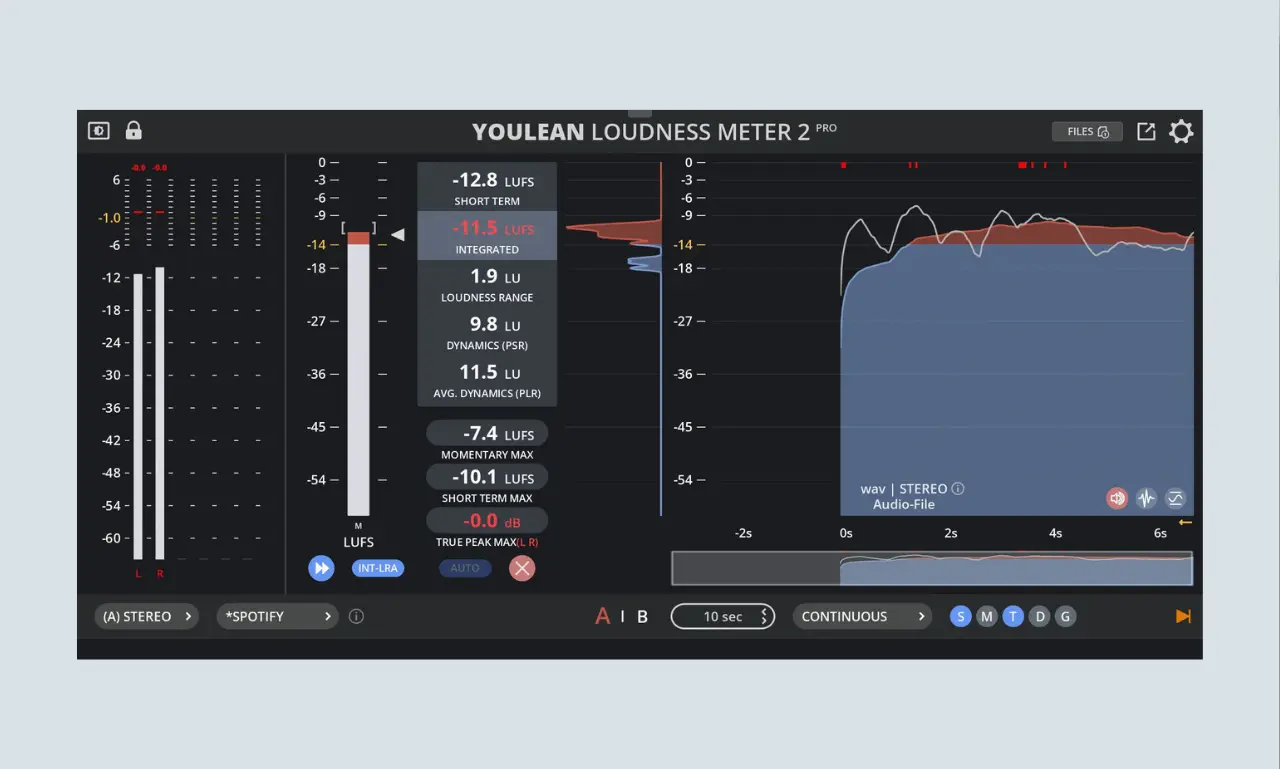Click the orange jump-to-end arrow icon

[x=1183, y=616]
